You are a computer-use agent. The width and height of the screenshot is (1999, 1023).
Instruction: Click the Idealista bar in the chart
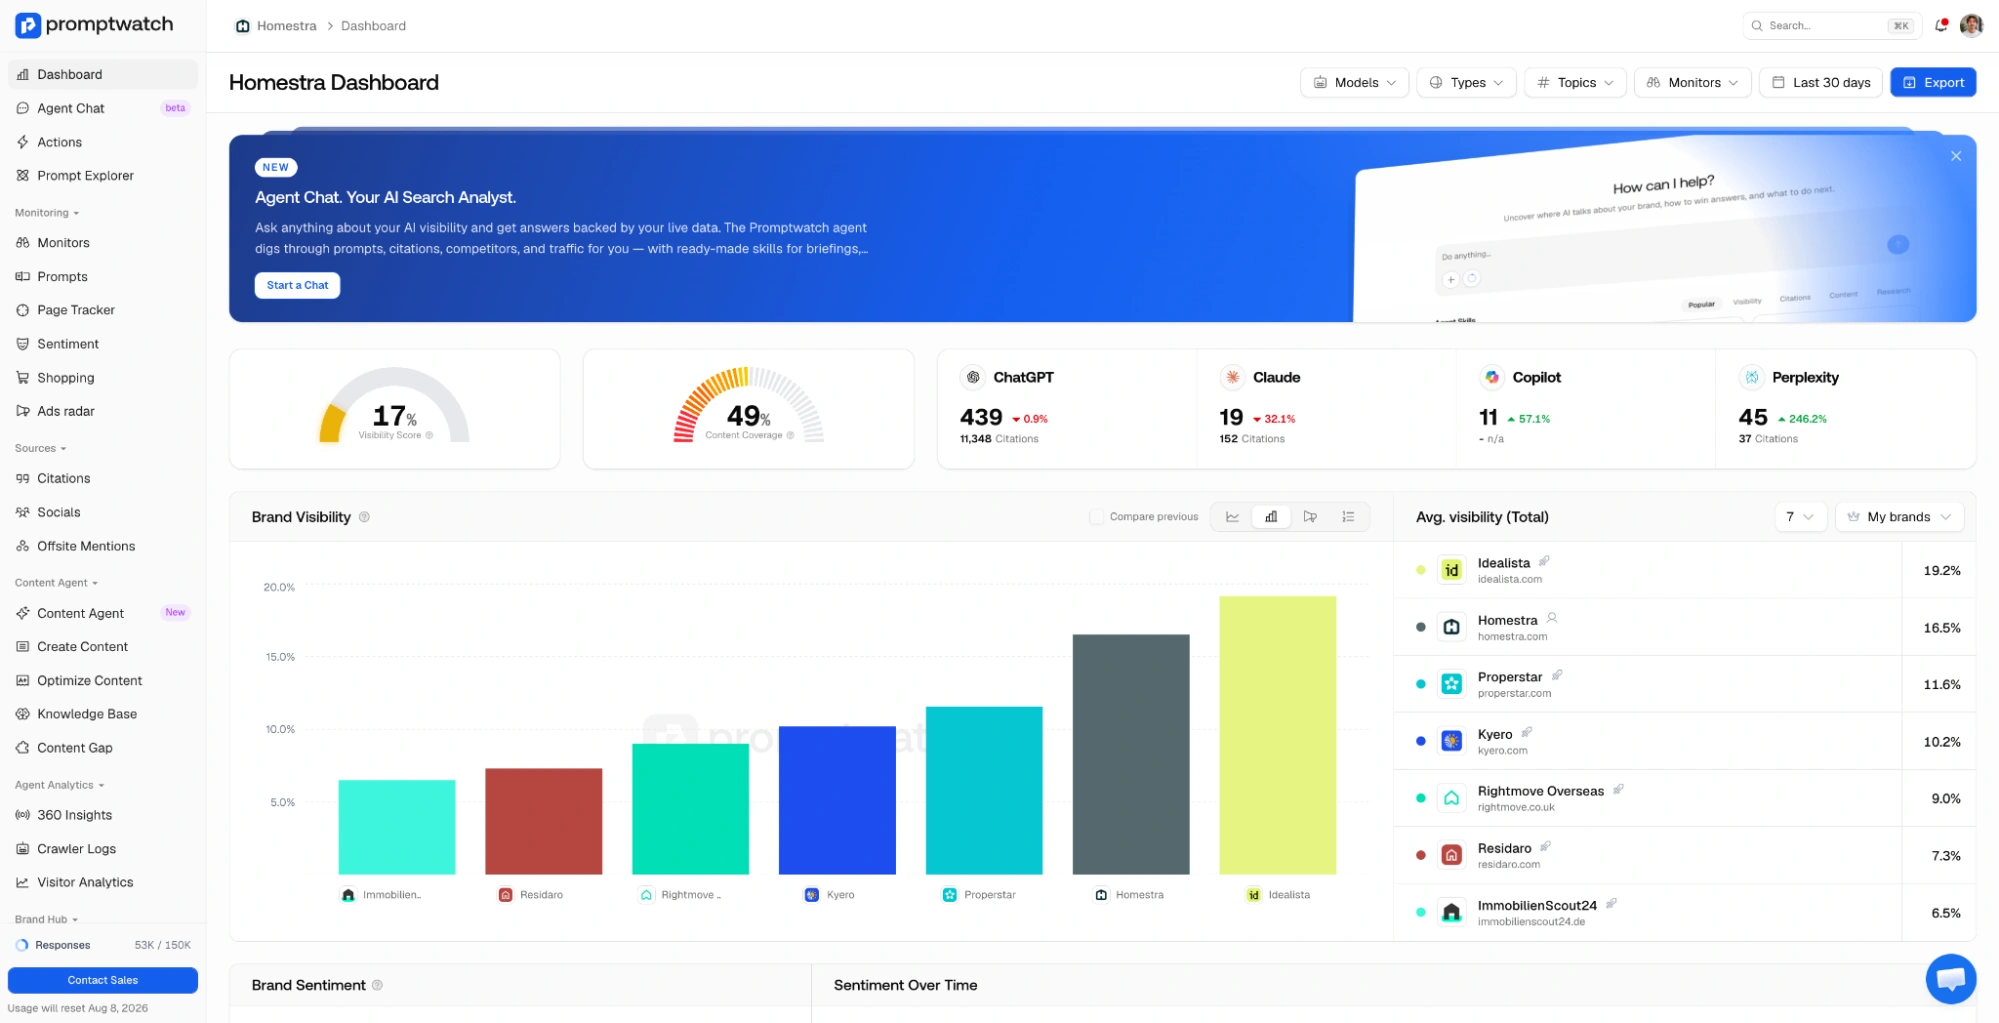click(x=1277, y=735)
